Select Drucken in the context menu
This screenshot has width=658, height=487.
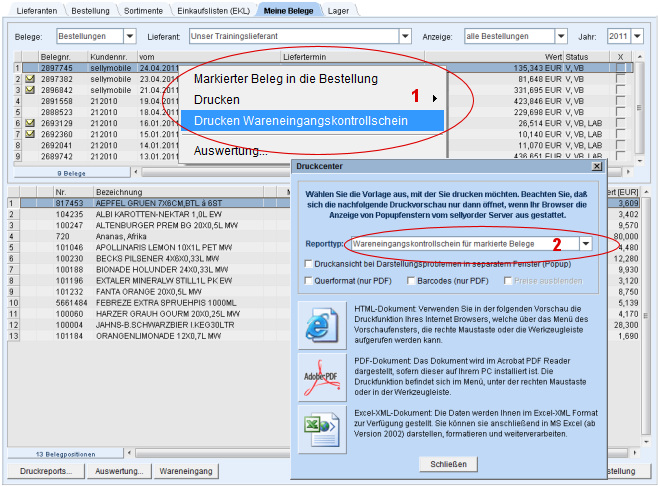[313, 100]
